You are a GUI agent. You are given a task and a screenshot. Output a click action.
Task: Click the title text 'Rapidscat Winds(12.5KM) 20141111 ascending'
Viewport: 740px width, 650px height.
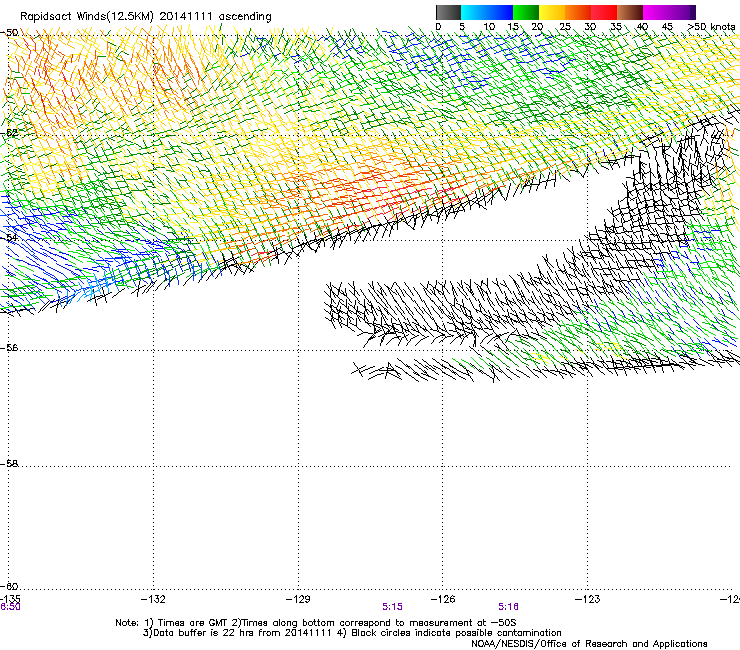pos(146,17)
